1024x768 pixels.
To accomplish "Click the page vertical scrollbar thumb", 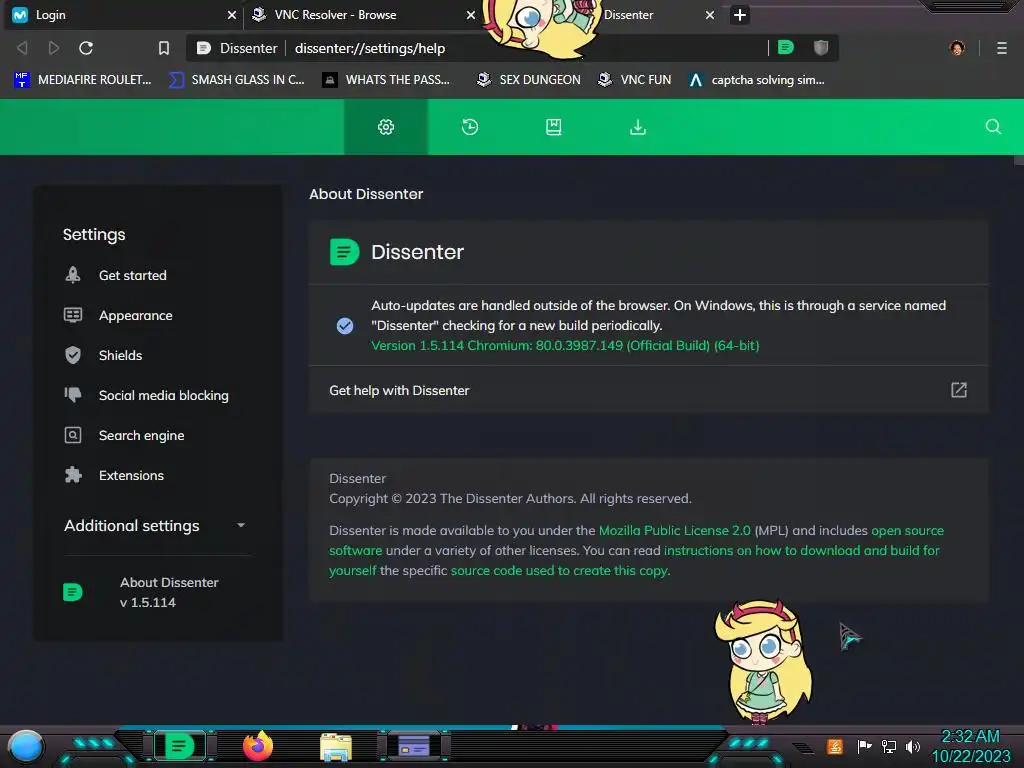I will 1018,160.
